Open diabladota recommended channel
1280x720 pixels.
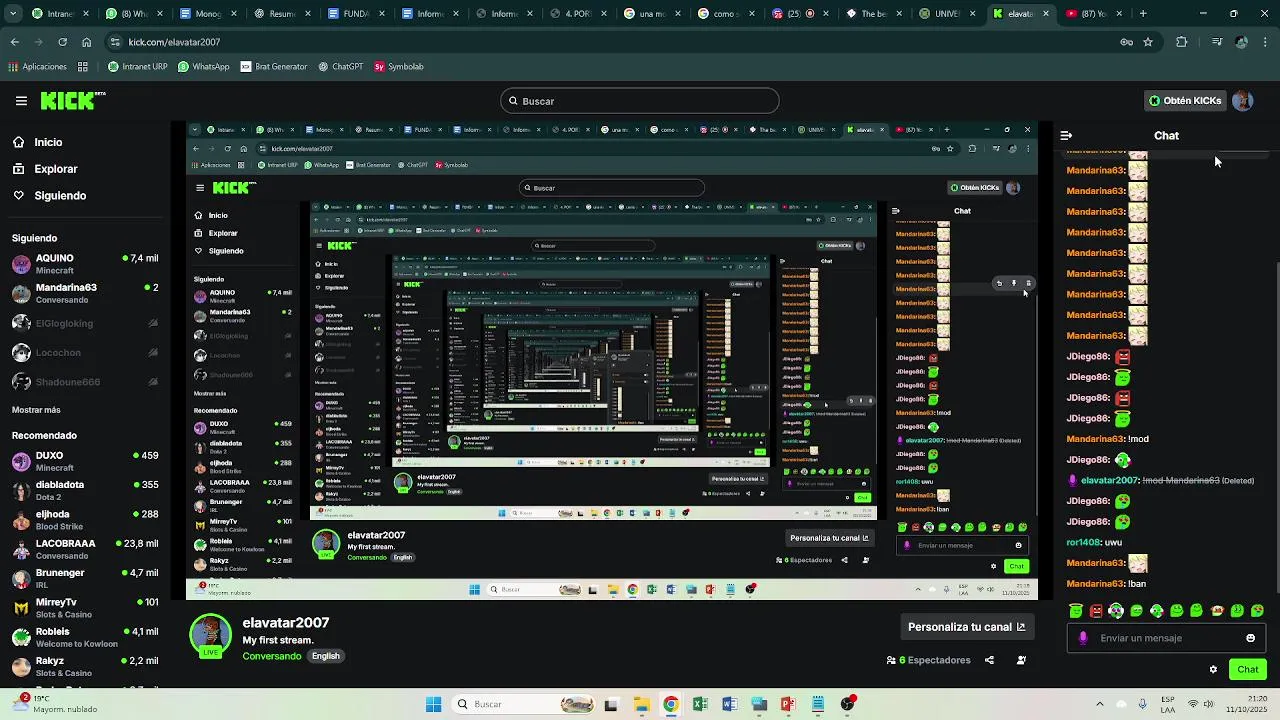85,490
